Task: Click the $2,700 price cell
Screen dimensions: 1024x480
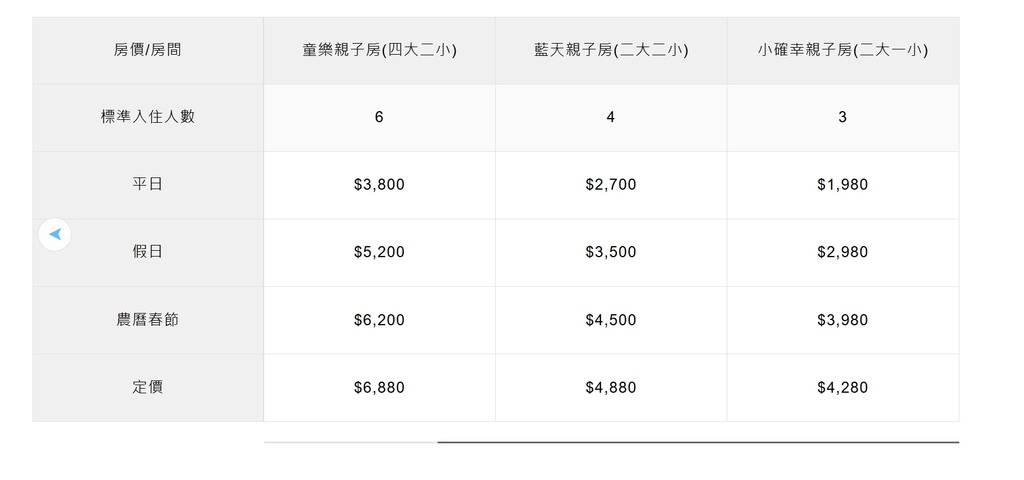Action: (611, 185)
